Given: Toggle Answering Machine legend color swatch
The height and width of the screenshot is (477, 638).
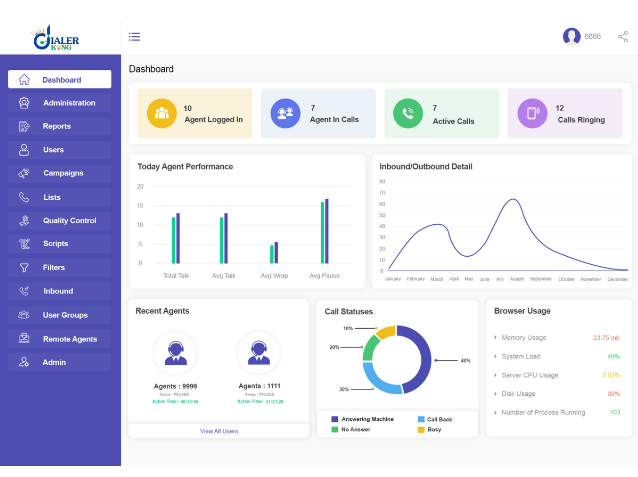Looking at the screenshot, I should point(335,419).
